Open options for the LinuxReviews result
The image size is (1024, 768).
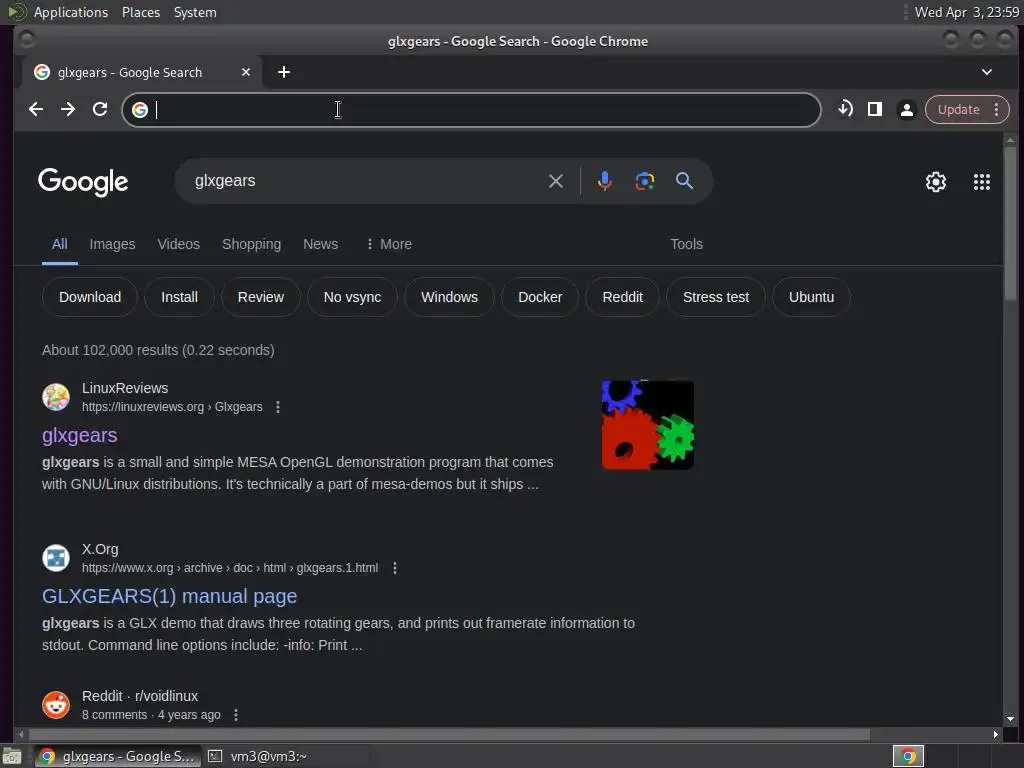point(278,407)
